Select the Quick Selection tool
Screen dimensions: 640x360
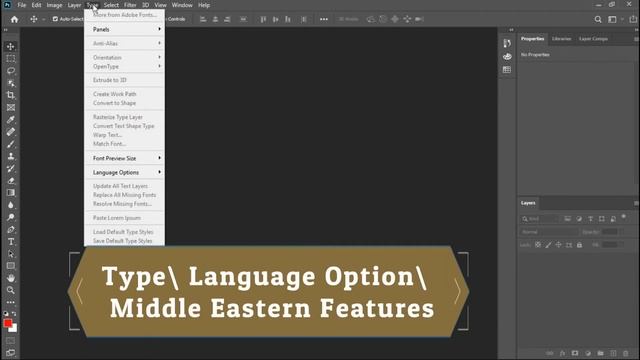(11, 83)
